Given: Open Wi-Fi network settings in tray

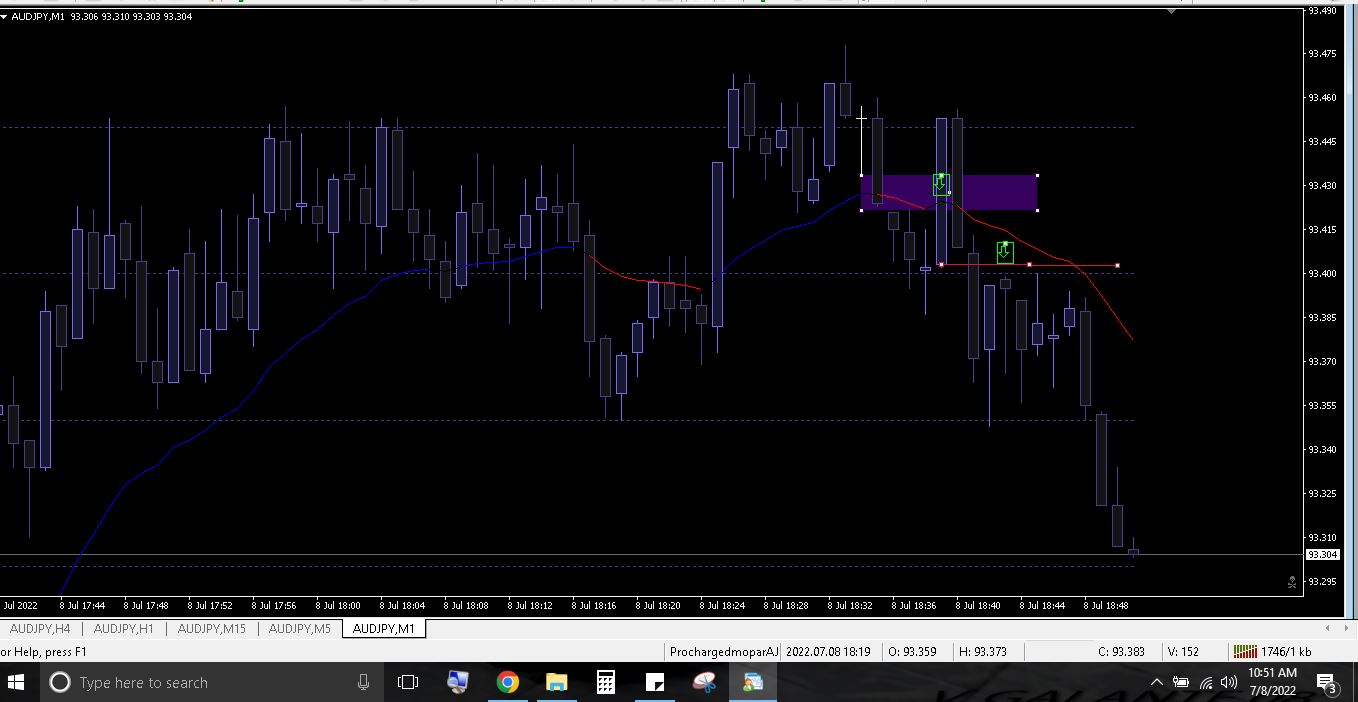Looking at the screenshot, I should (1205, 682).
